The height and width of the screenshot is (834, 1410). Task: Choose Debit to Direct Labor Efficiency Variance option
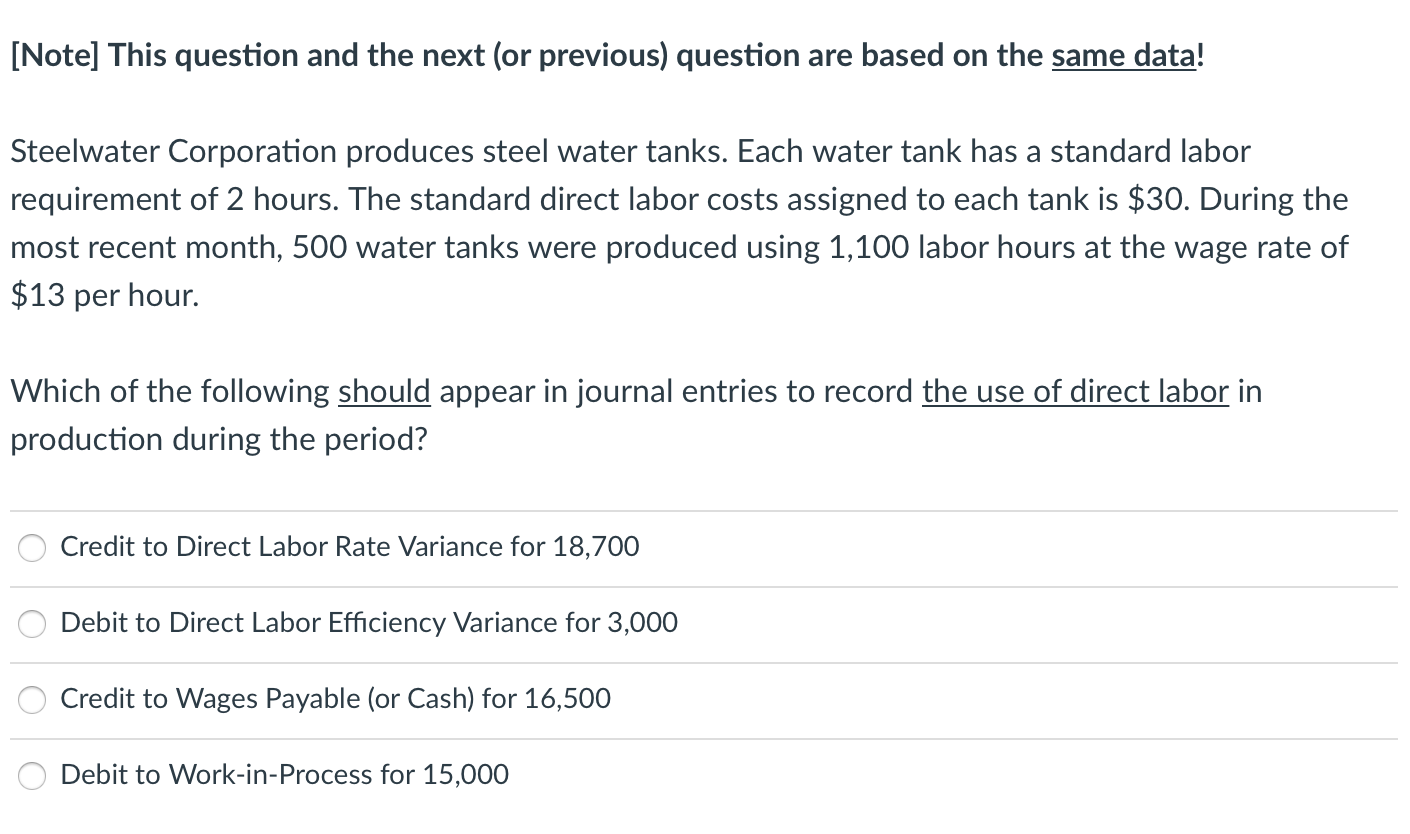[x=31, y=623]
